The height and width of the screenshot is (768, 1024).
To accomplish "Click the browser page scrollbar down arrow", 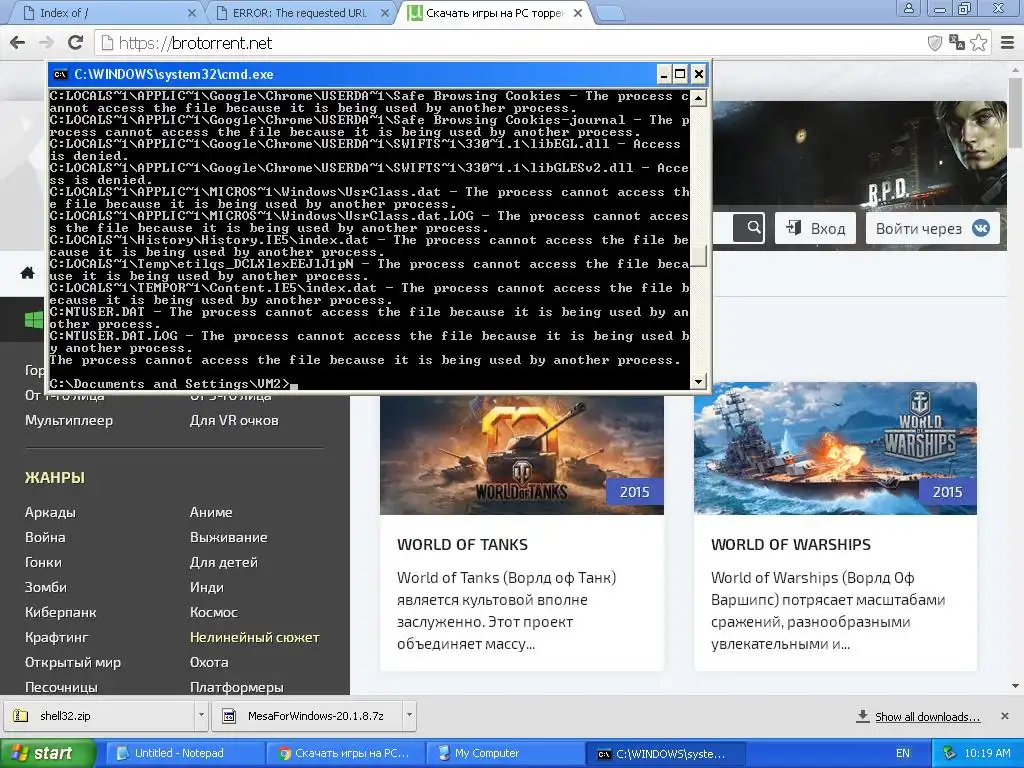I will pos(1016,686).
